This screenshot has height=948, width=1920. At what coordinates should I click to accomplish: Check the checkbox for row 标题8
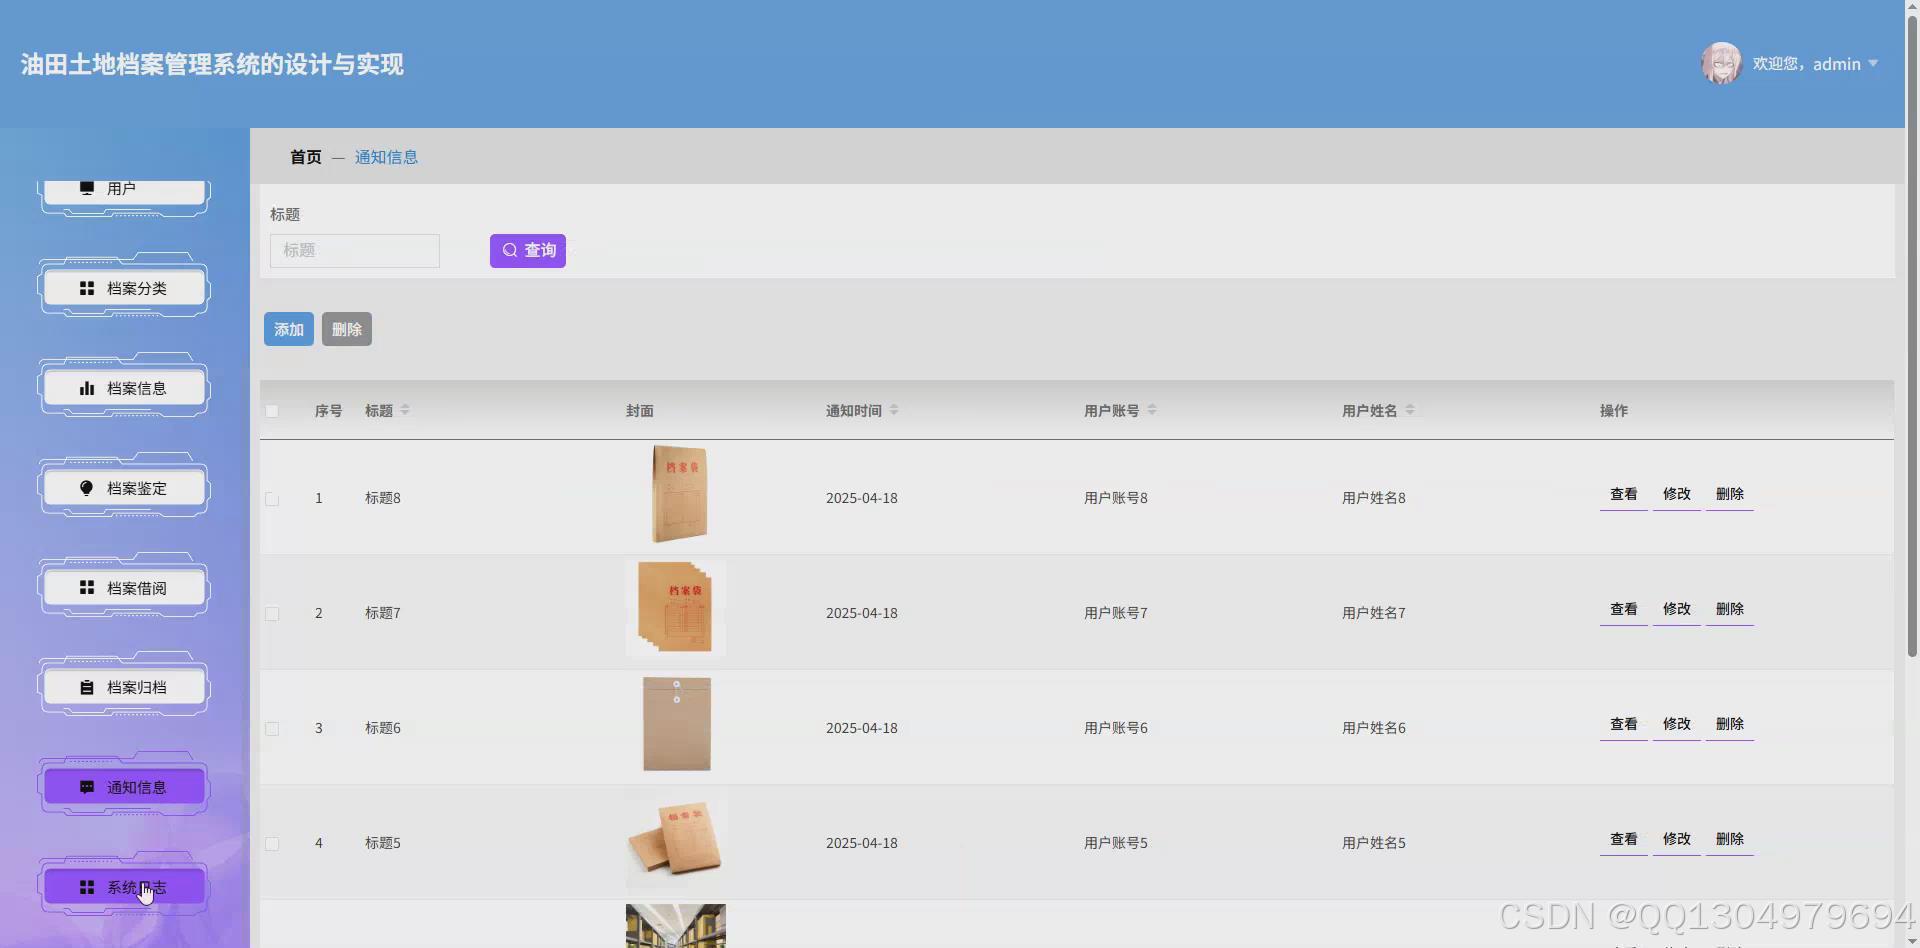tap(272, 498)
